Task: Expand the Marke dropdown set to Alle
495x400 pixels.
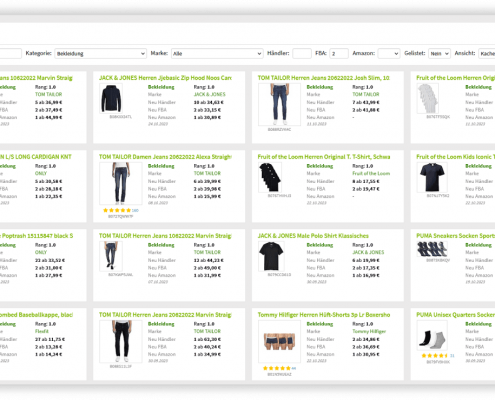Action: 217,53
